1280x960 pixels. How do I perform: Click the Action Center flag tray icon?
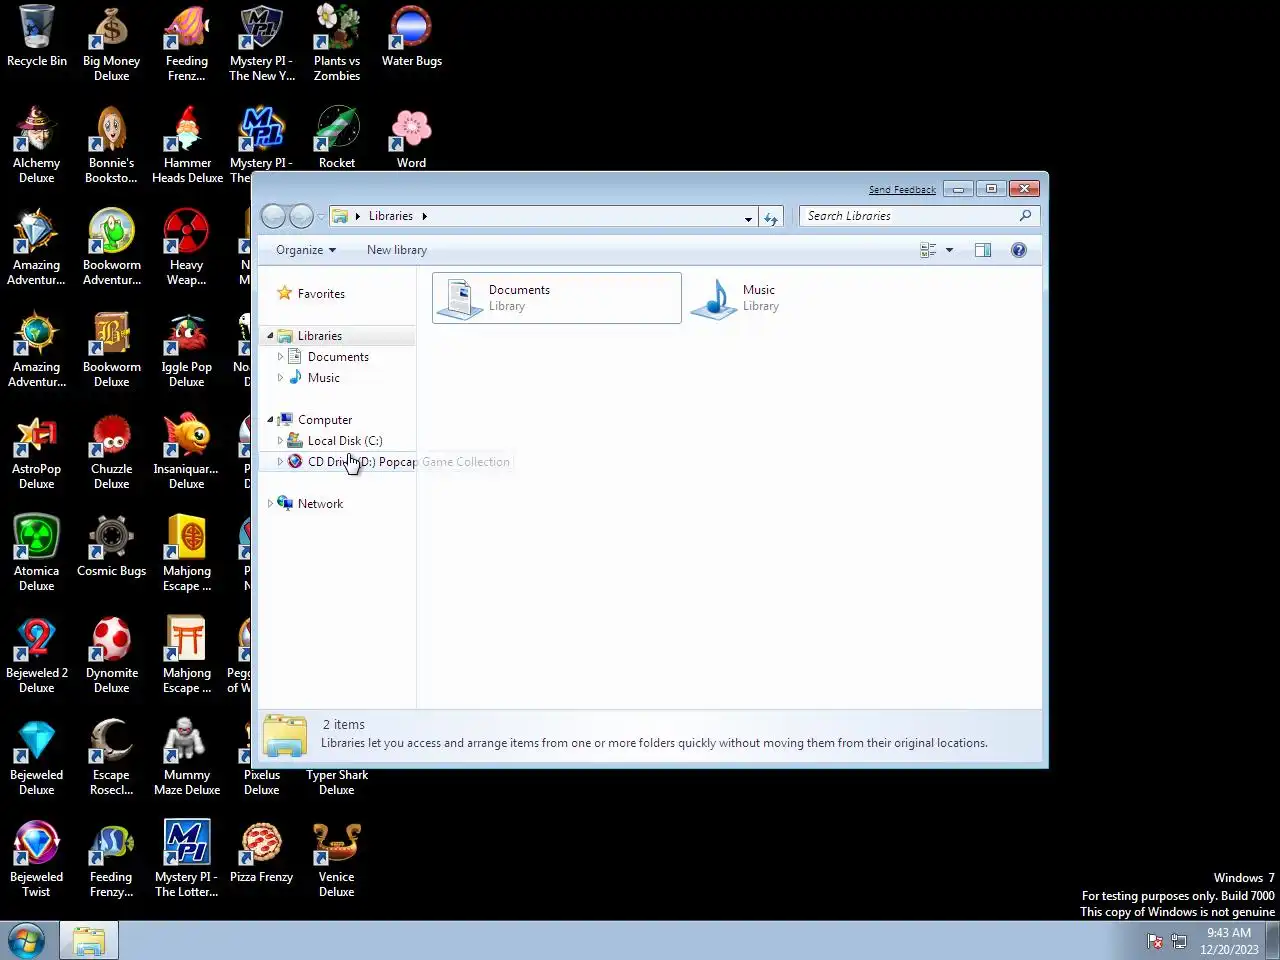click(x=1155, y=942)
